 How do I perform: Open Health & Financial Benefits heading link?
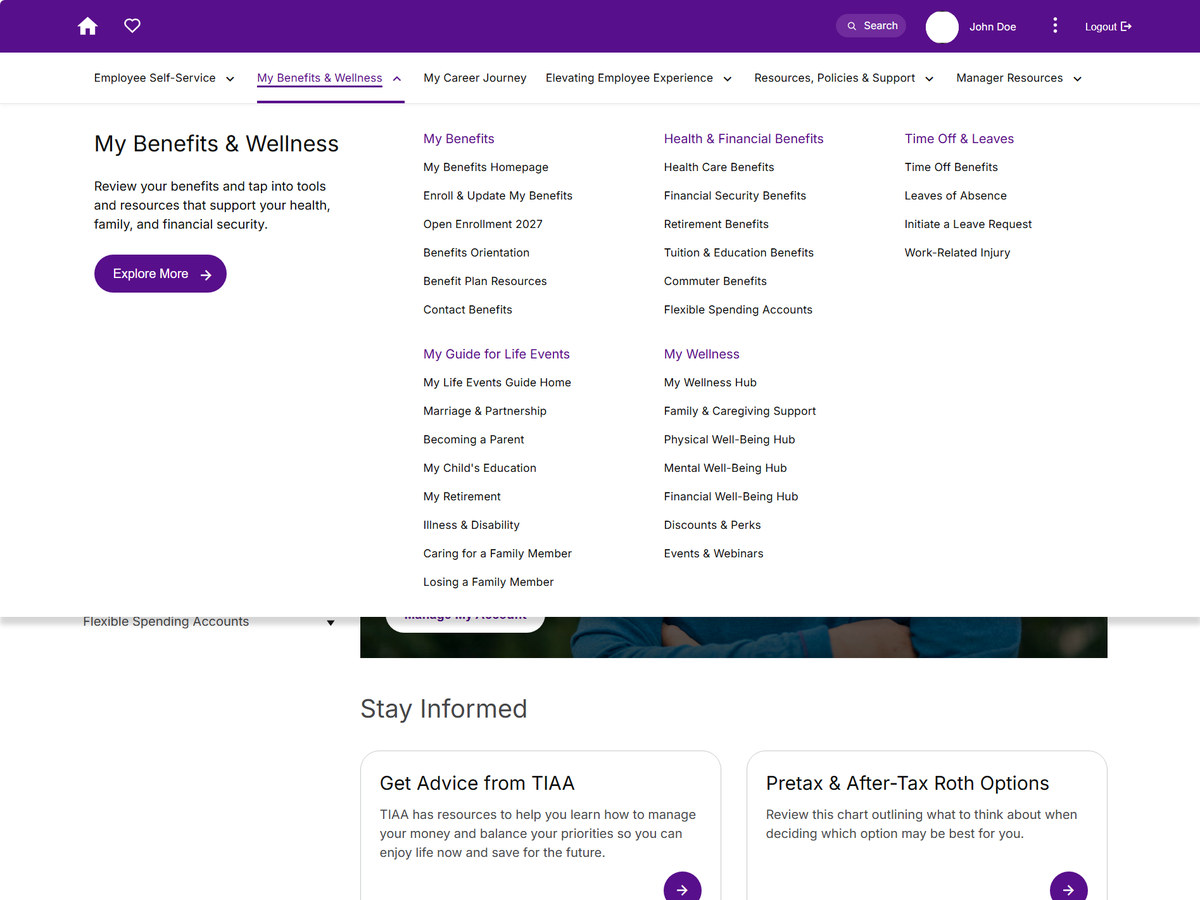[x=744, y=139]
